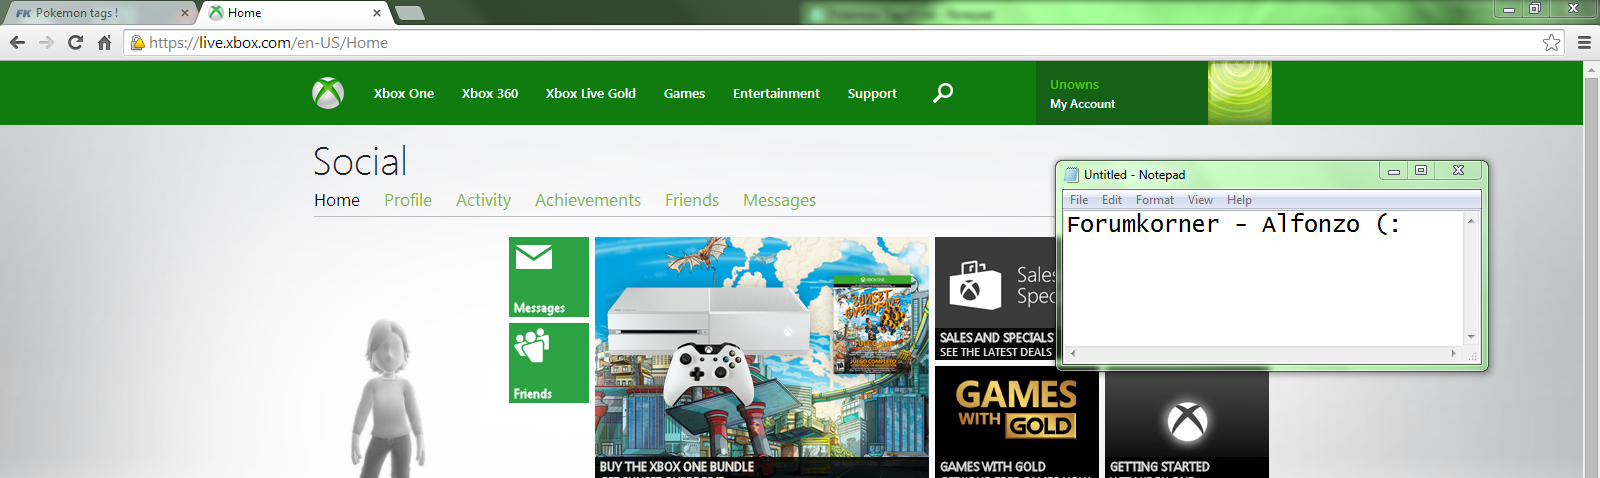Maximize the Notepad window
The image size is (1600, 478).
(x=1420, y=171)
